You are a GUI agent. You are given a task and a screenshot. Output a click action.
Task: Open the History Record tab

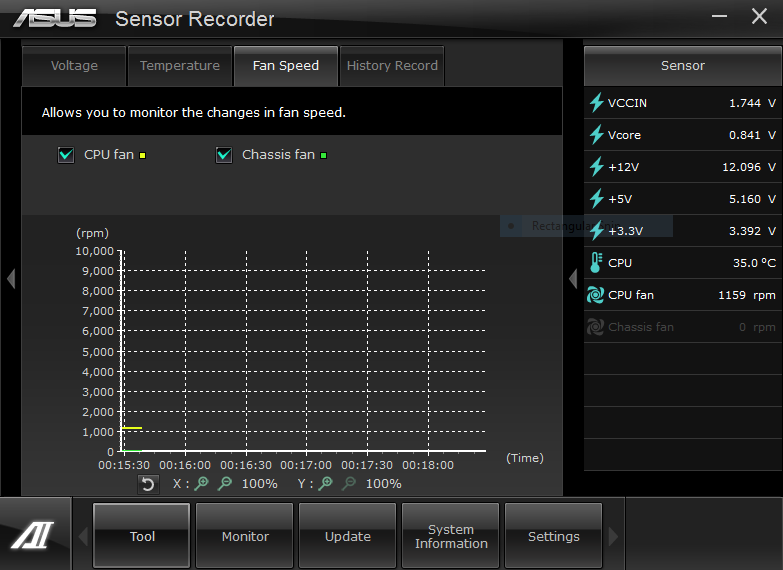pos(392,65)
